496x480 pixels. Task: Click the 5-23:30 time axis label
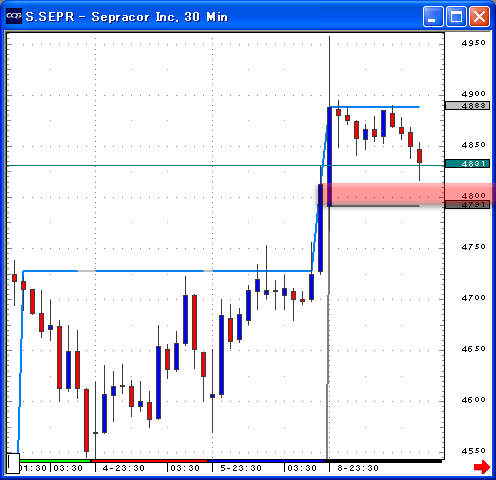point(241,468)
